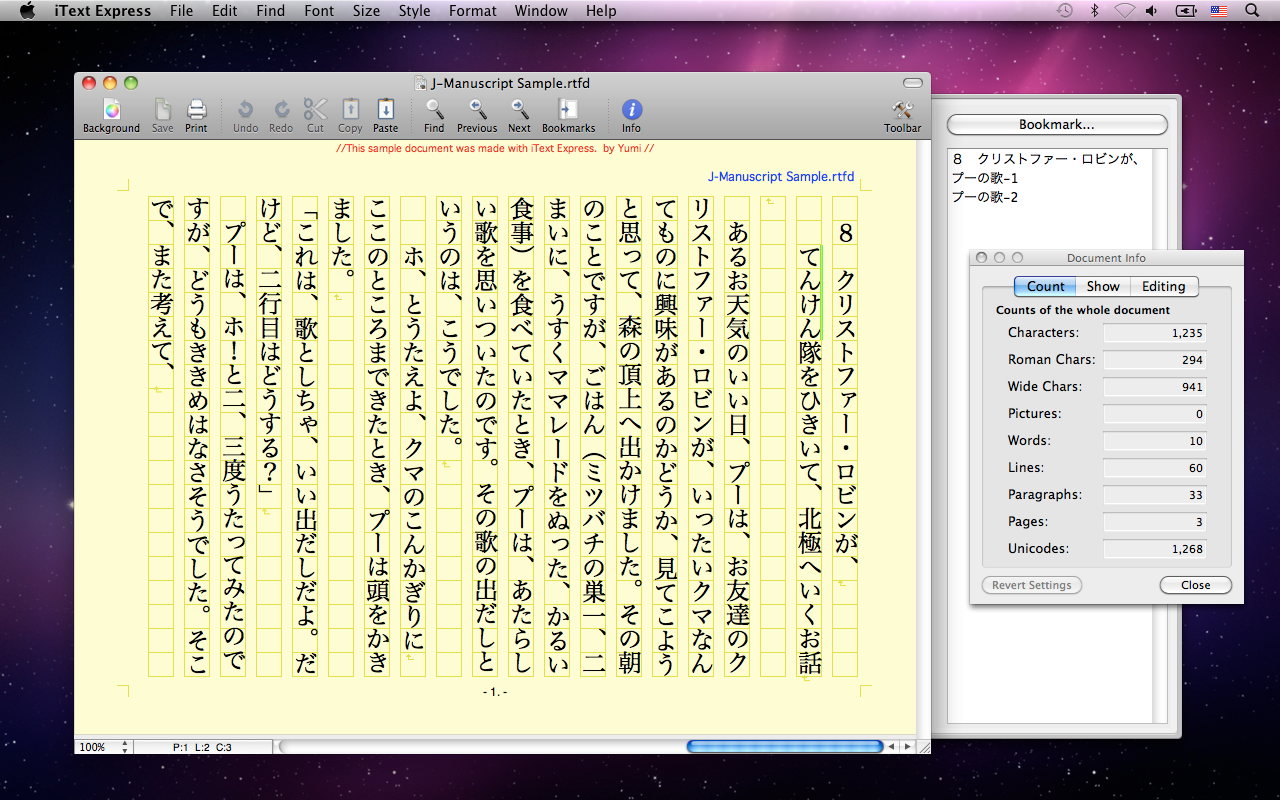
Task: Go to Next search result
Action: [519, 110]
